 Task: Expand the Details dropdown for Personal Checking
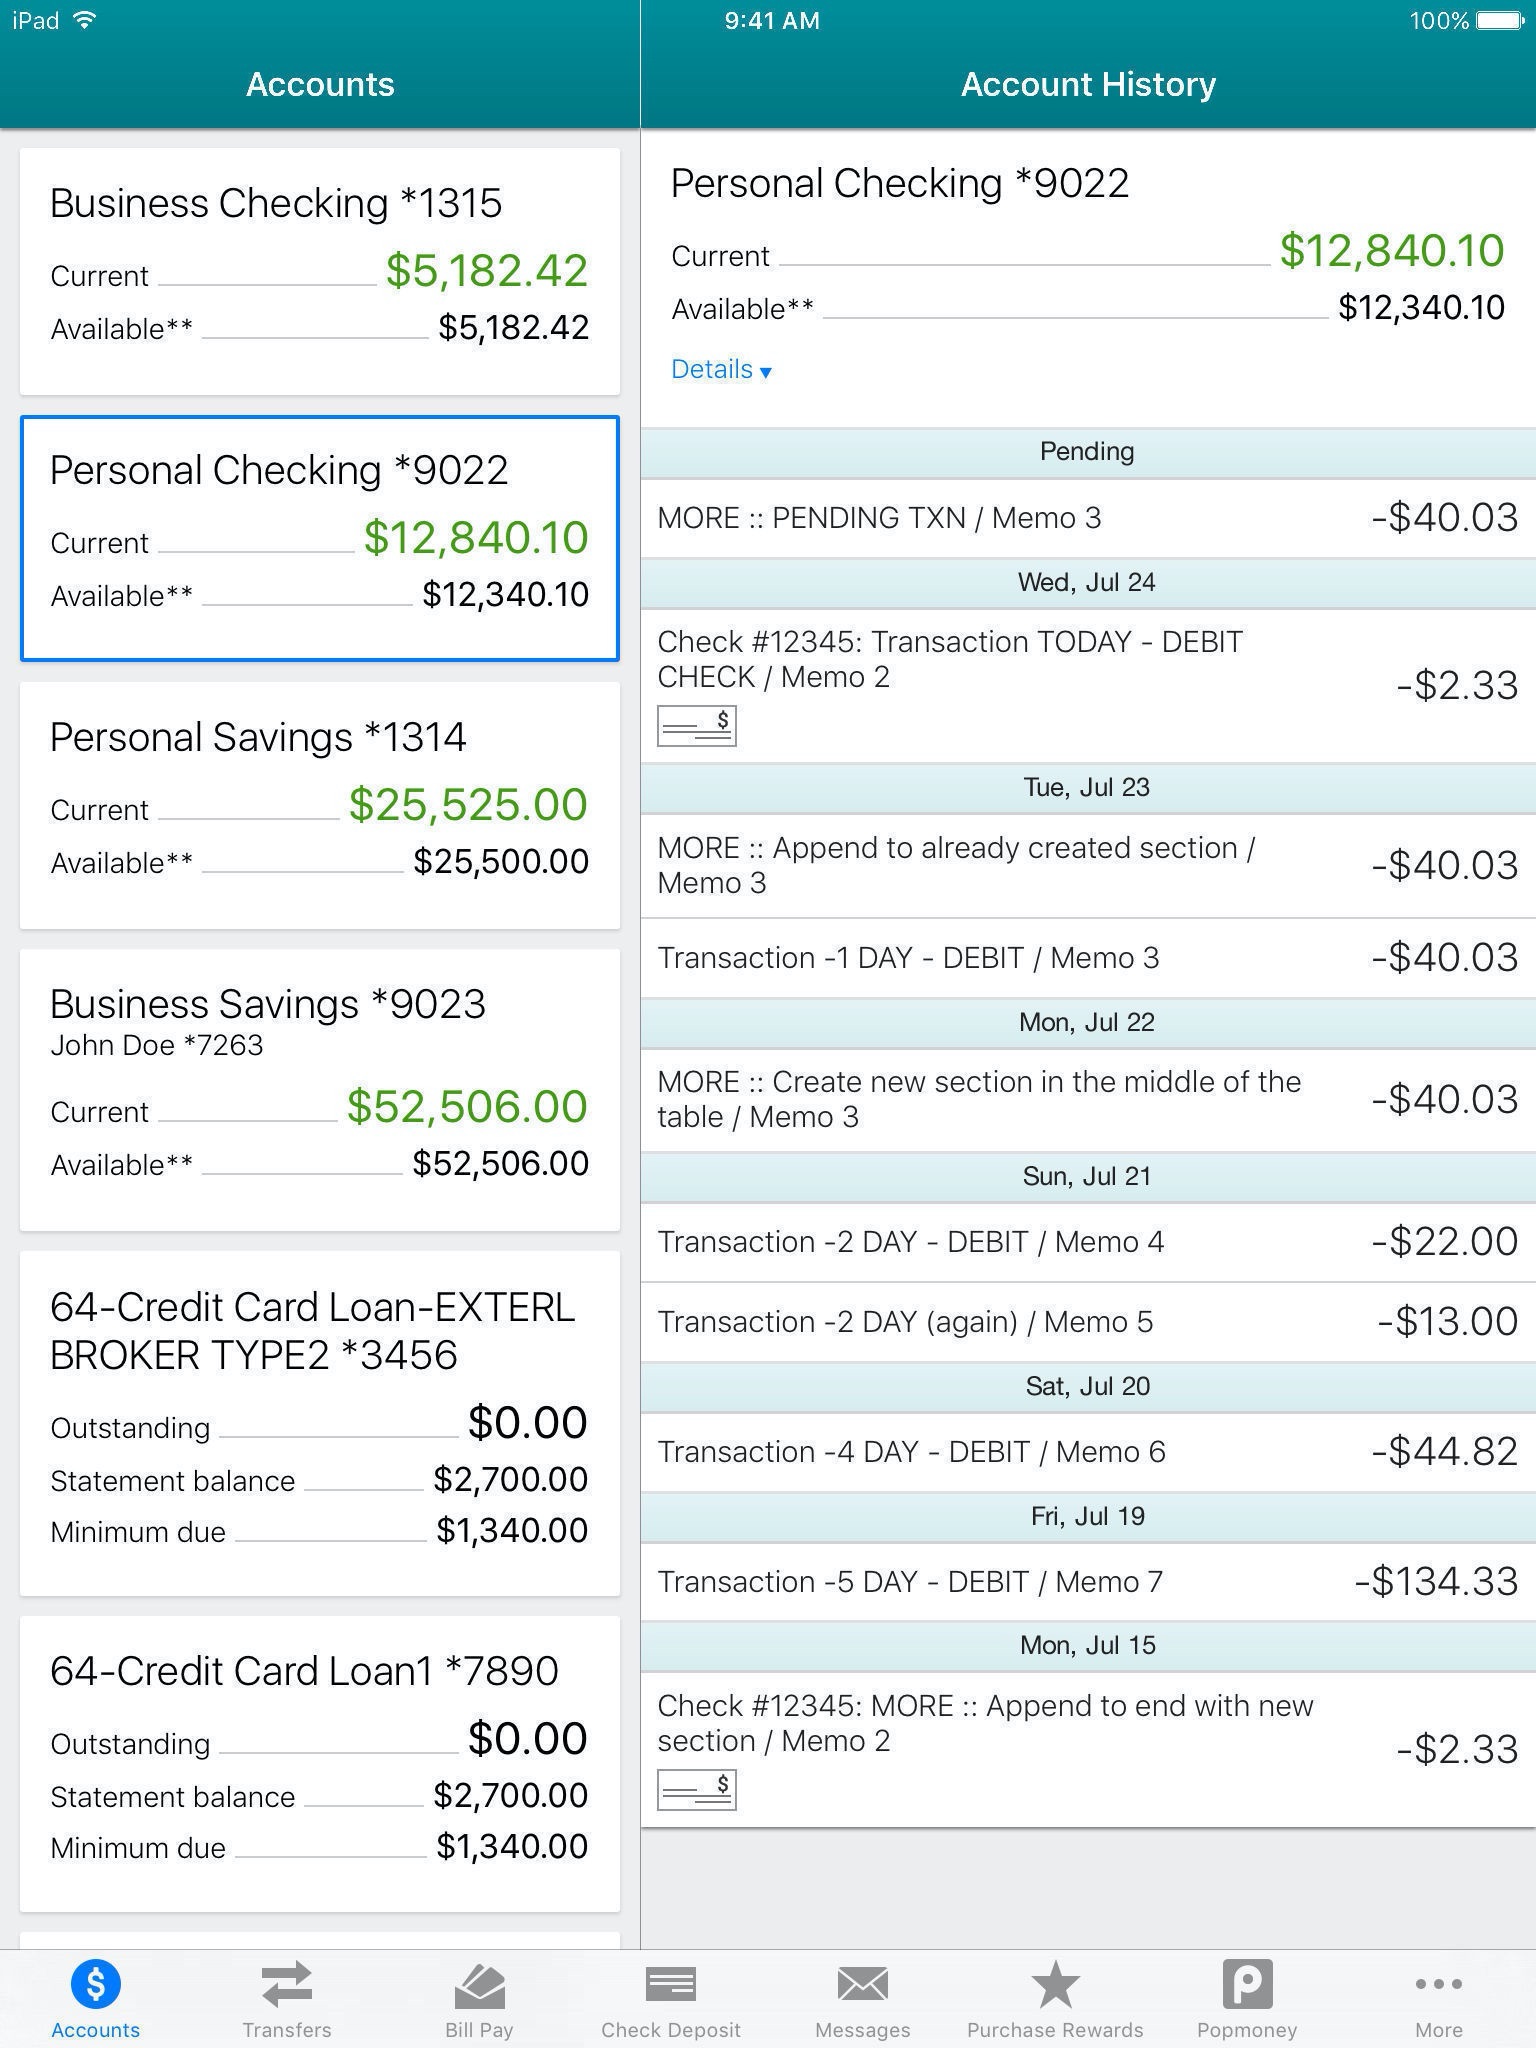[721, 370]
